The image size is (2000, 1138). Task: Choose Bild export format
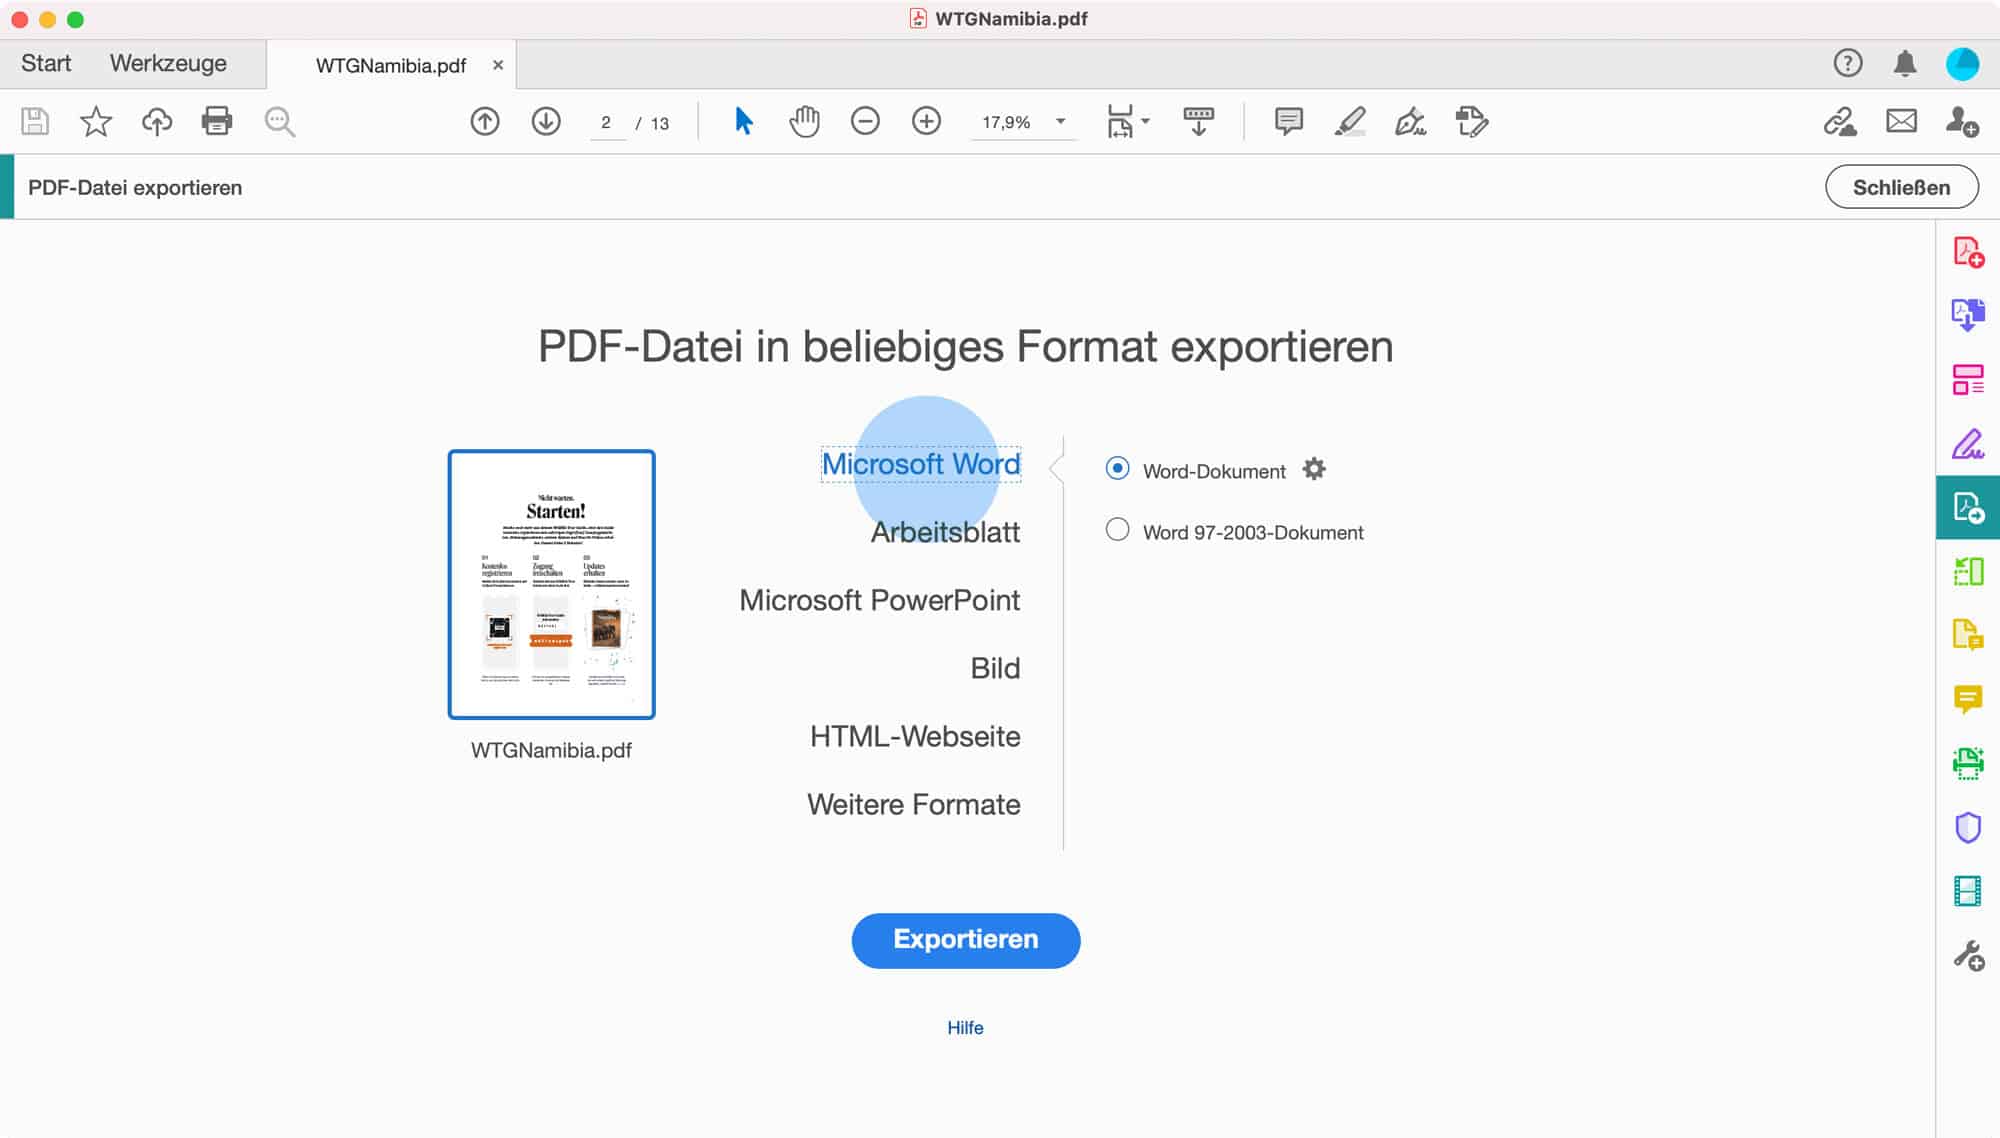(x=995, y=668)
